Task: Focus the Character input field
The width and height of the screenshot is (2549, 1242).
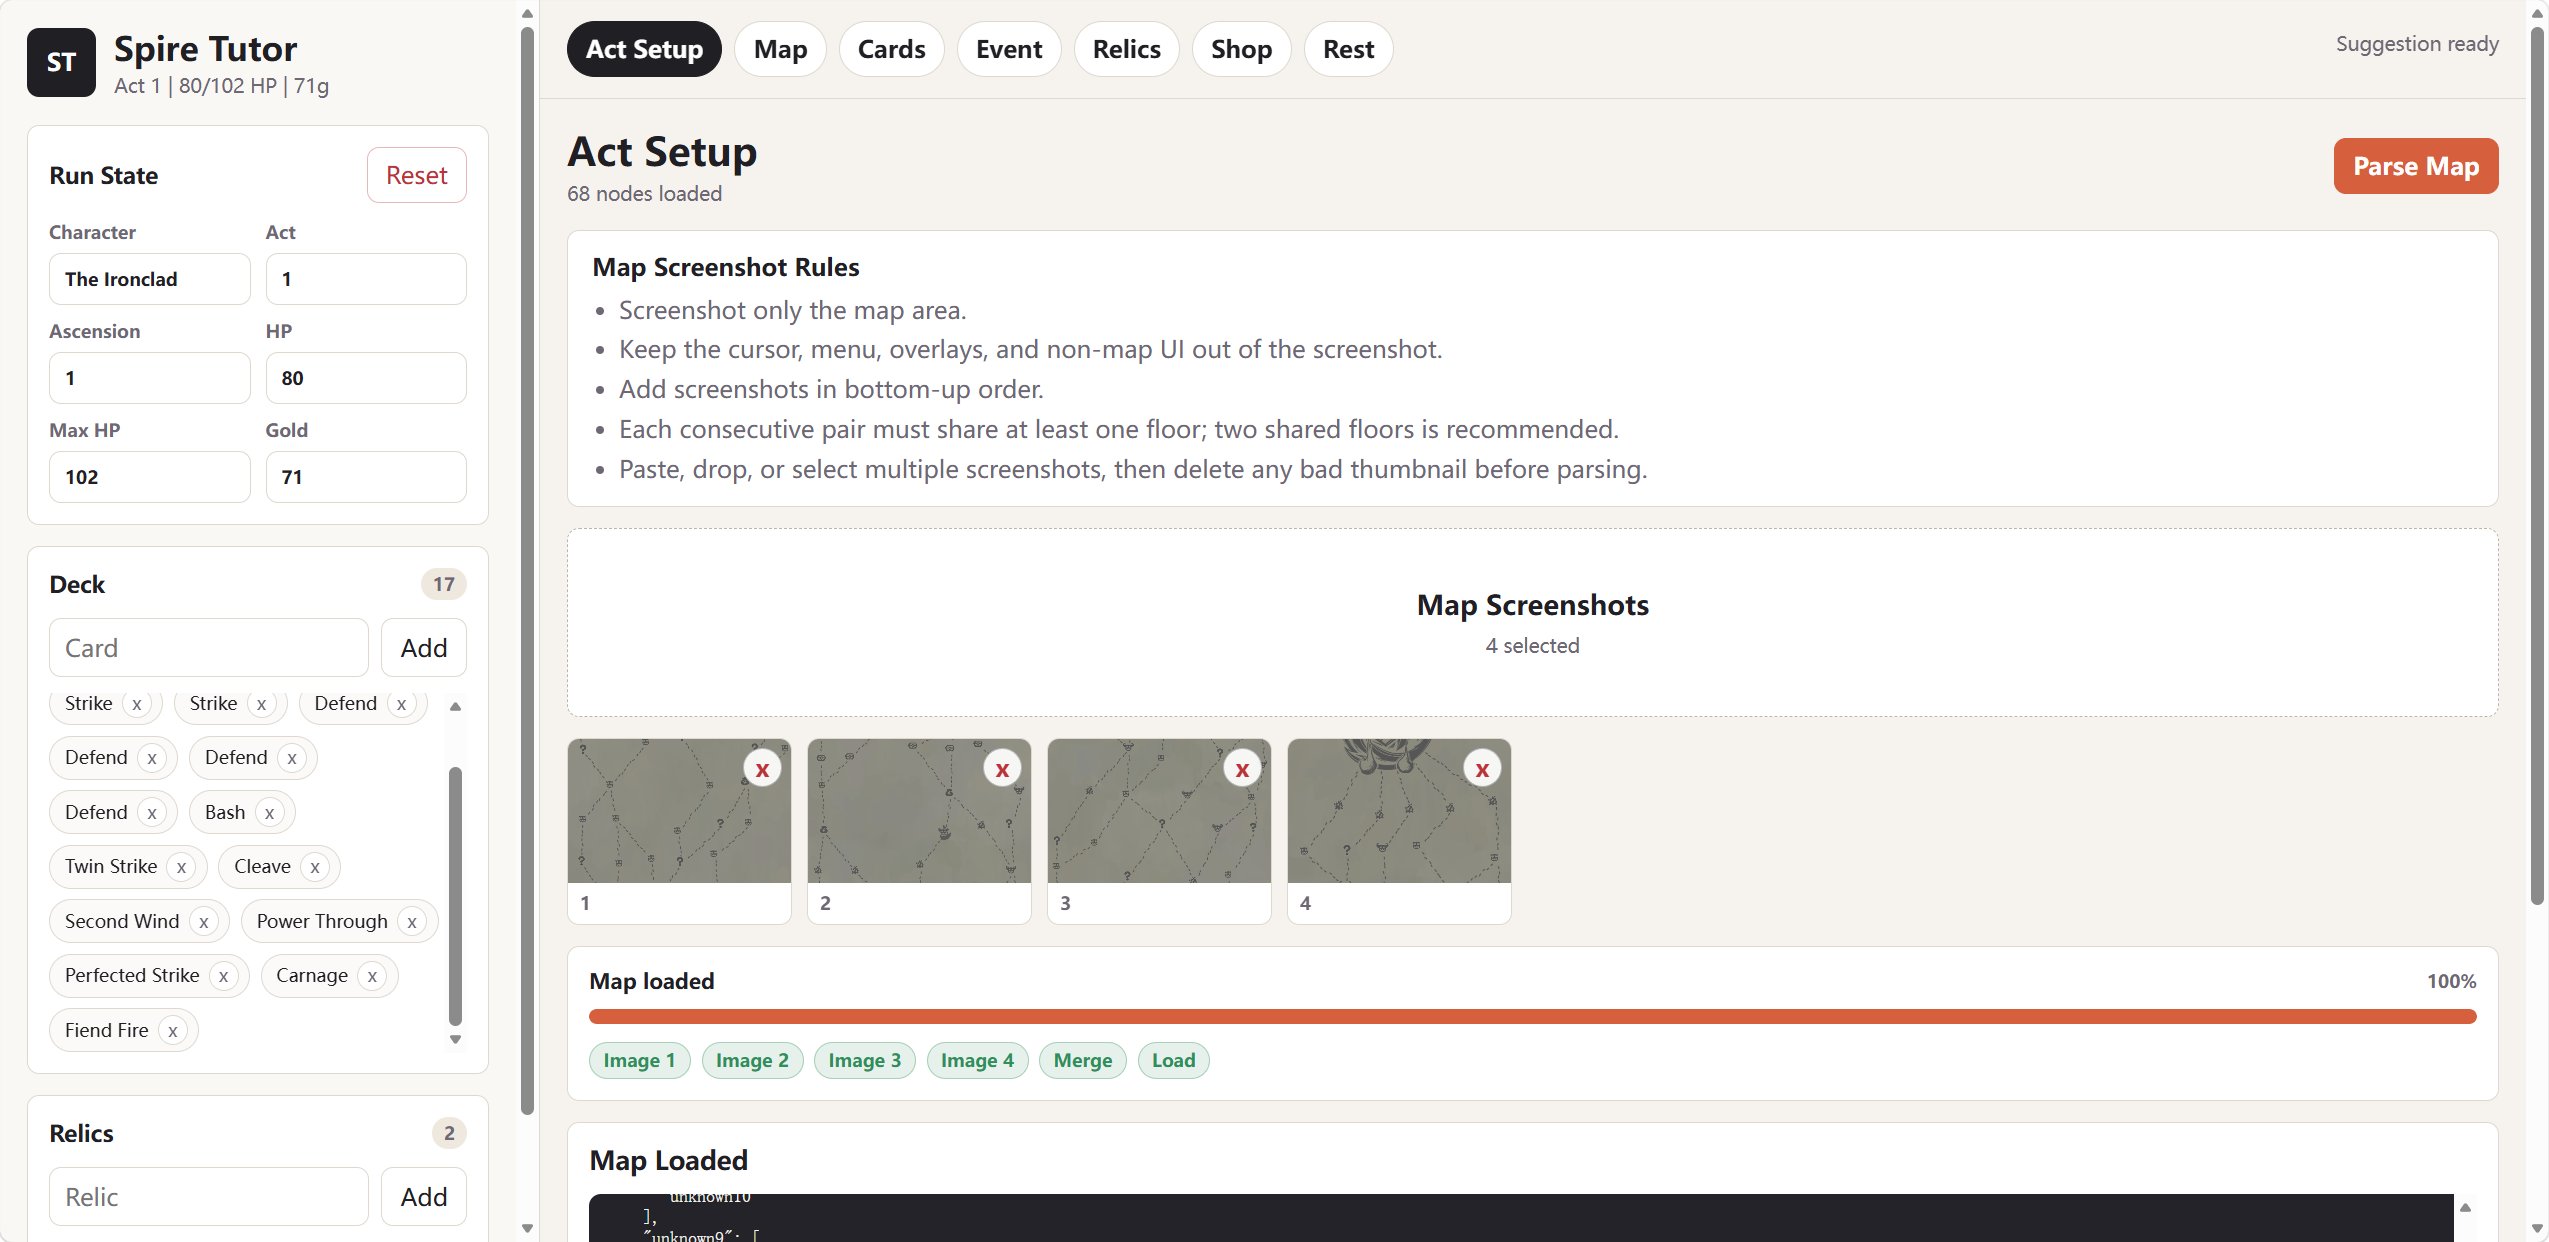Action: point(150,279)
